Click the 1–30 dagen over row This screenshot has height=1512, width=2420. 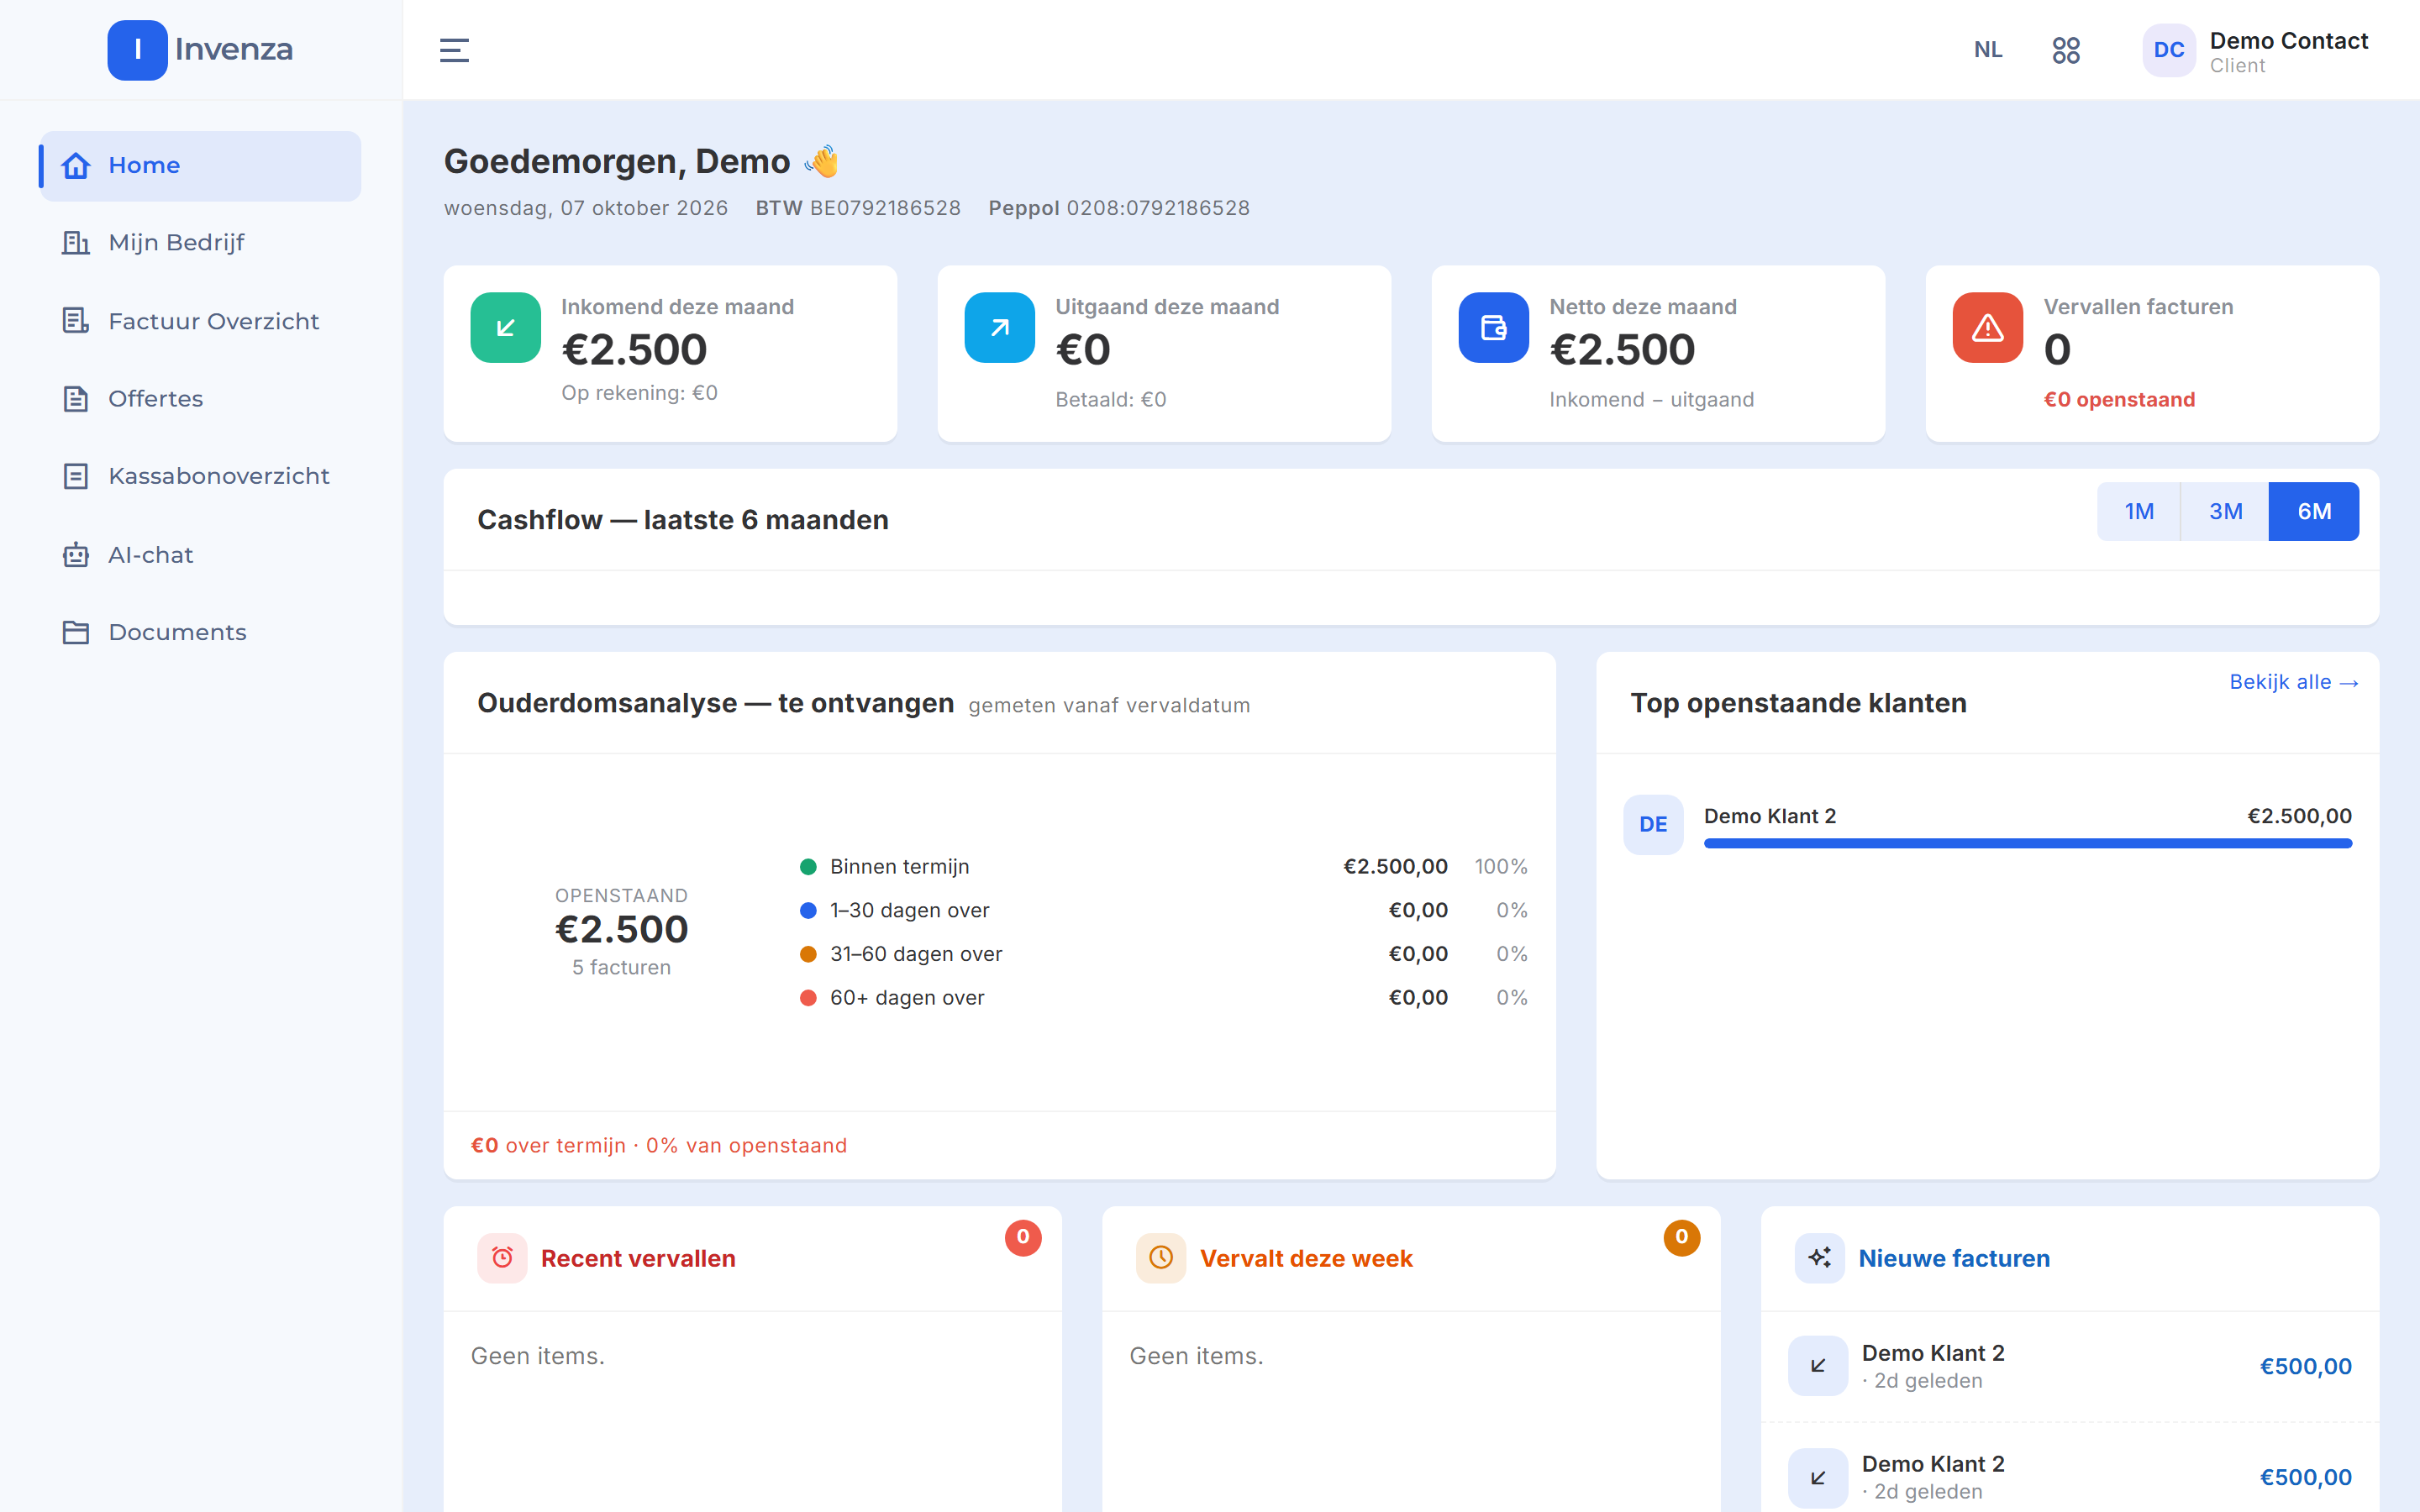[1164, 911]
